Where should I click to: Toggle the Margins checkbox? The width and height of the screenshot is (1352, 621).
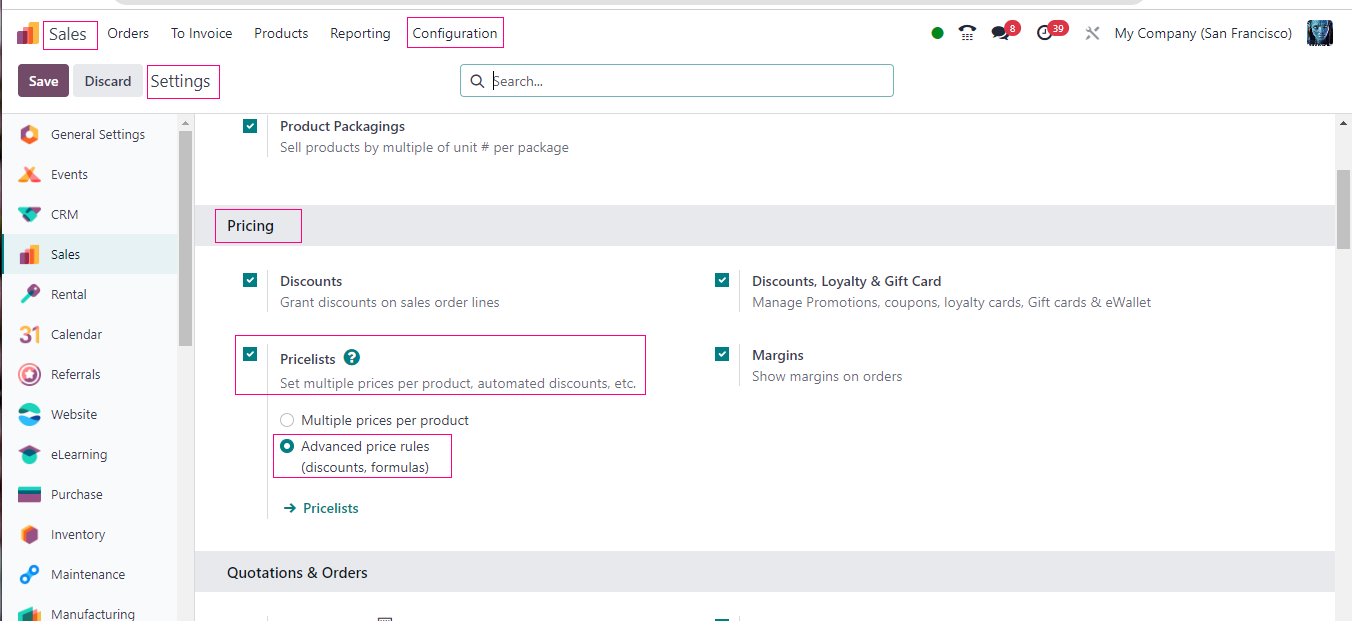722,354
